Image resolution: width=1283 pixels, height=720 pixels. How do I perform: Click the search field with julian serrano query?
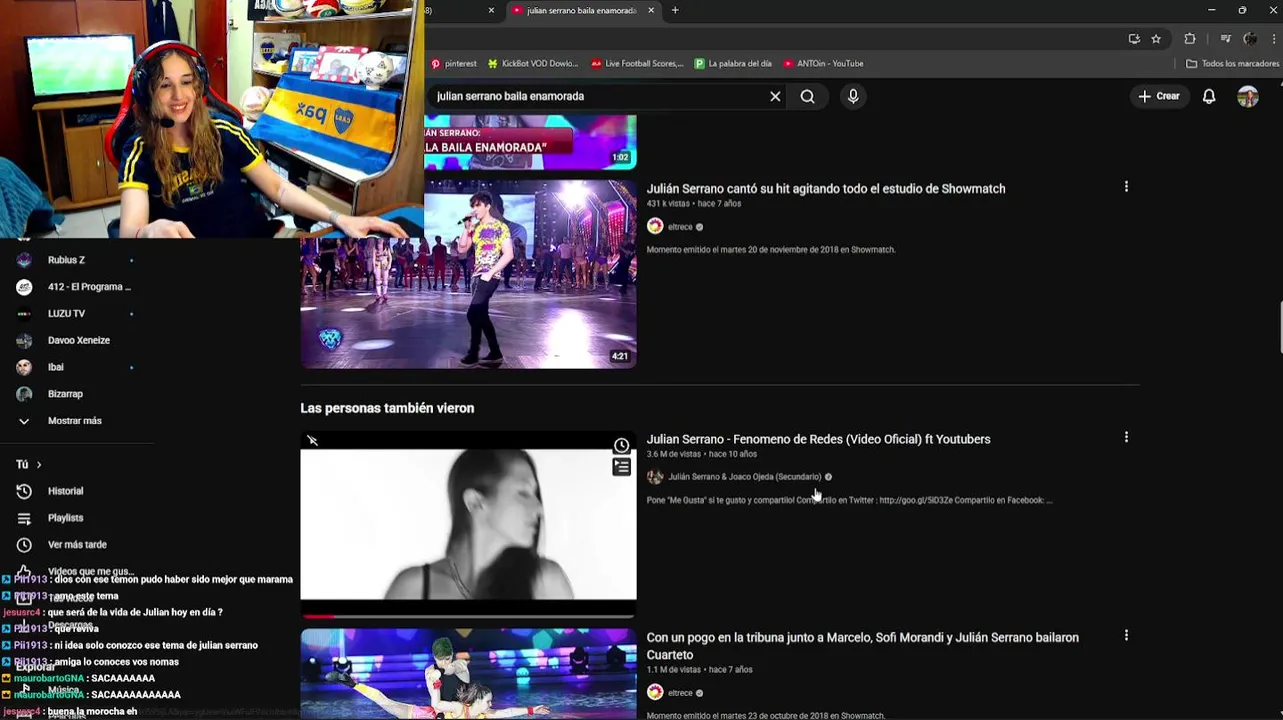click(x=595, y=96)
